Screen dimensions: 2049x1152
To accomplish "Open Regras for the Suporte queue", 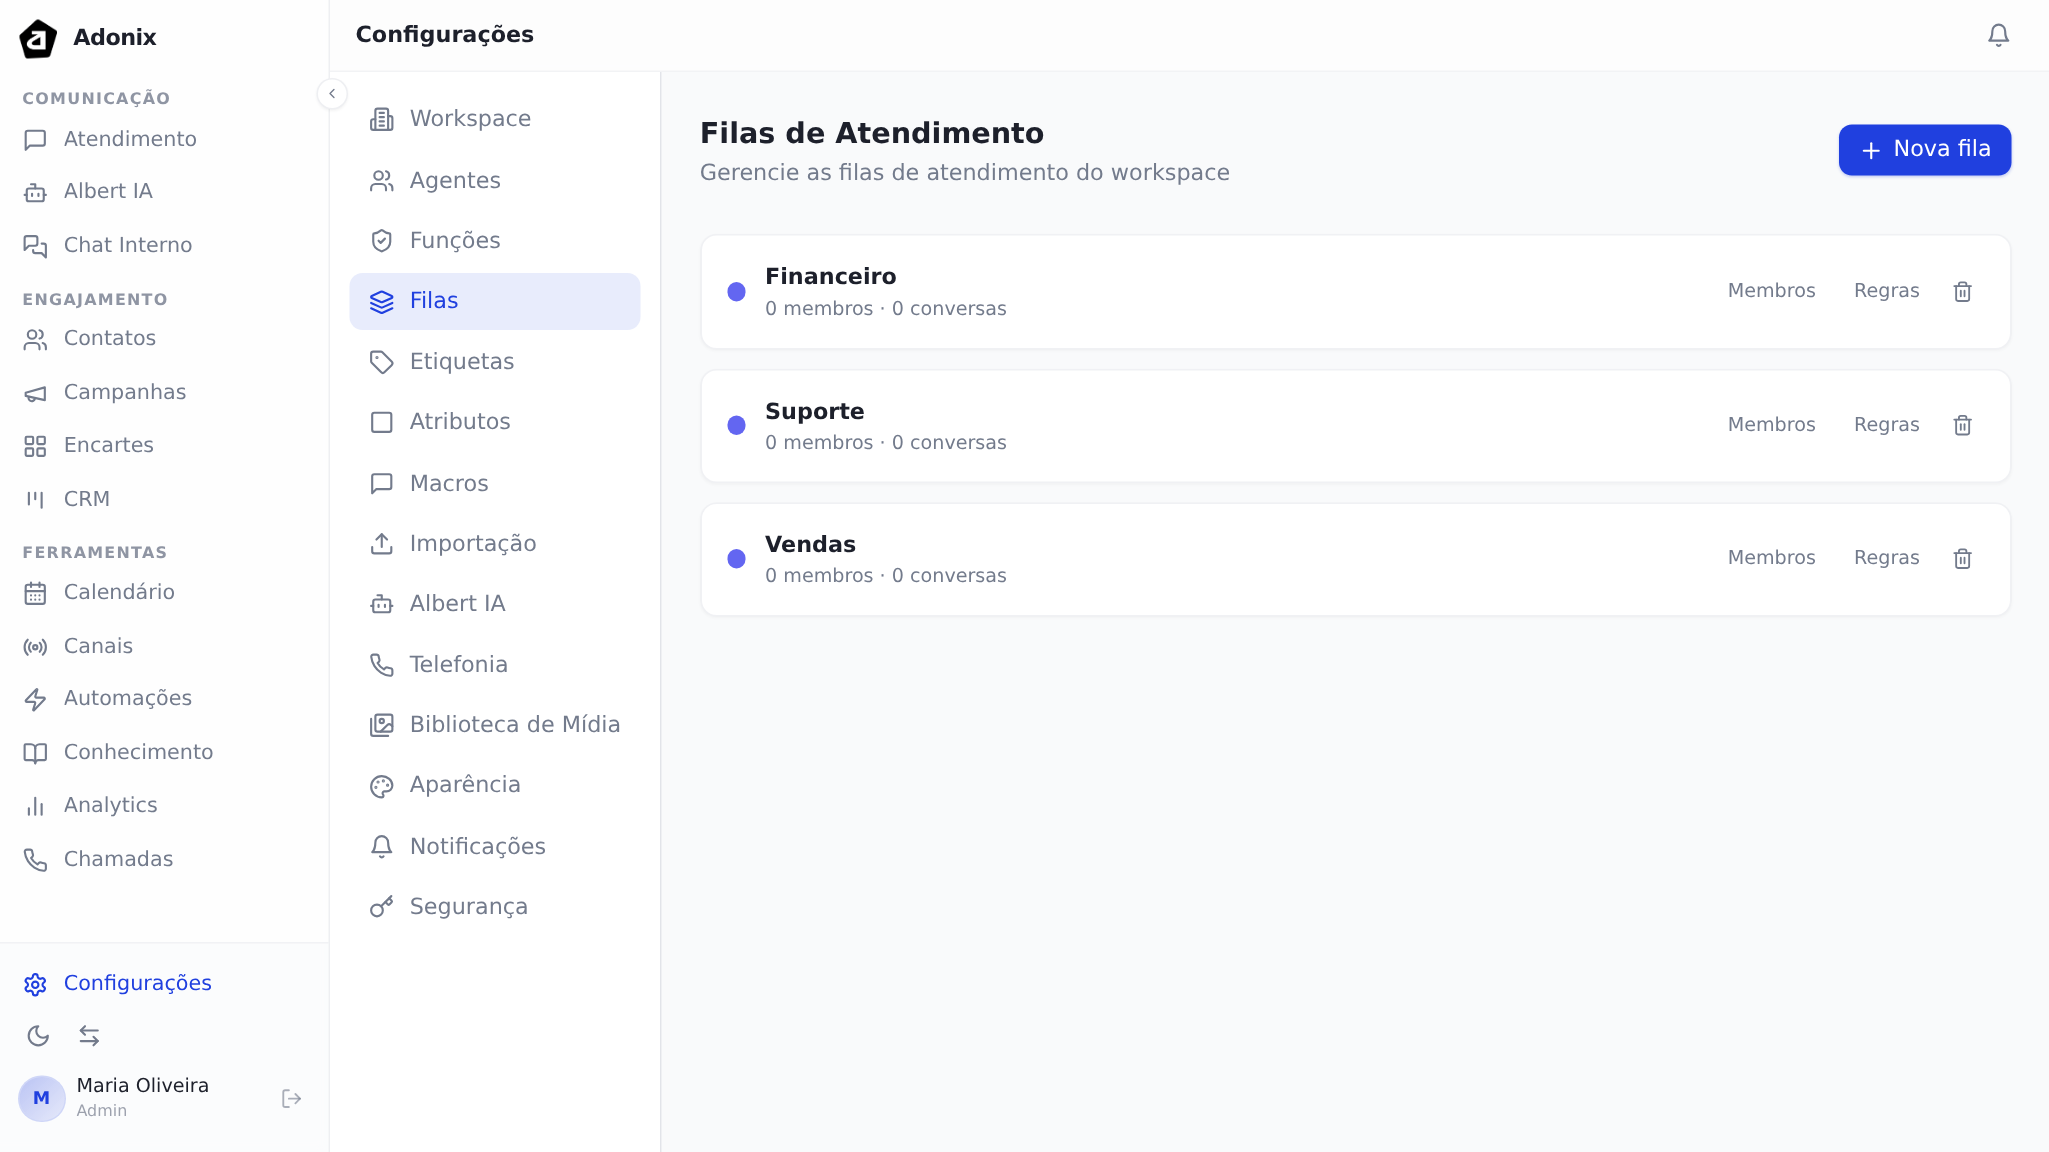I will click(x=1885, y=424).
